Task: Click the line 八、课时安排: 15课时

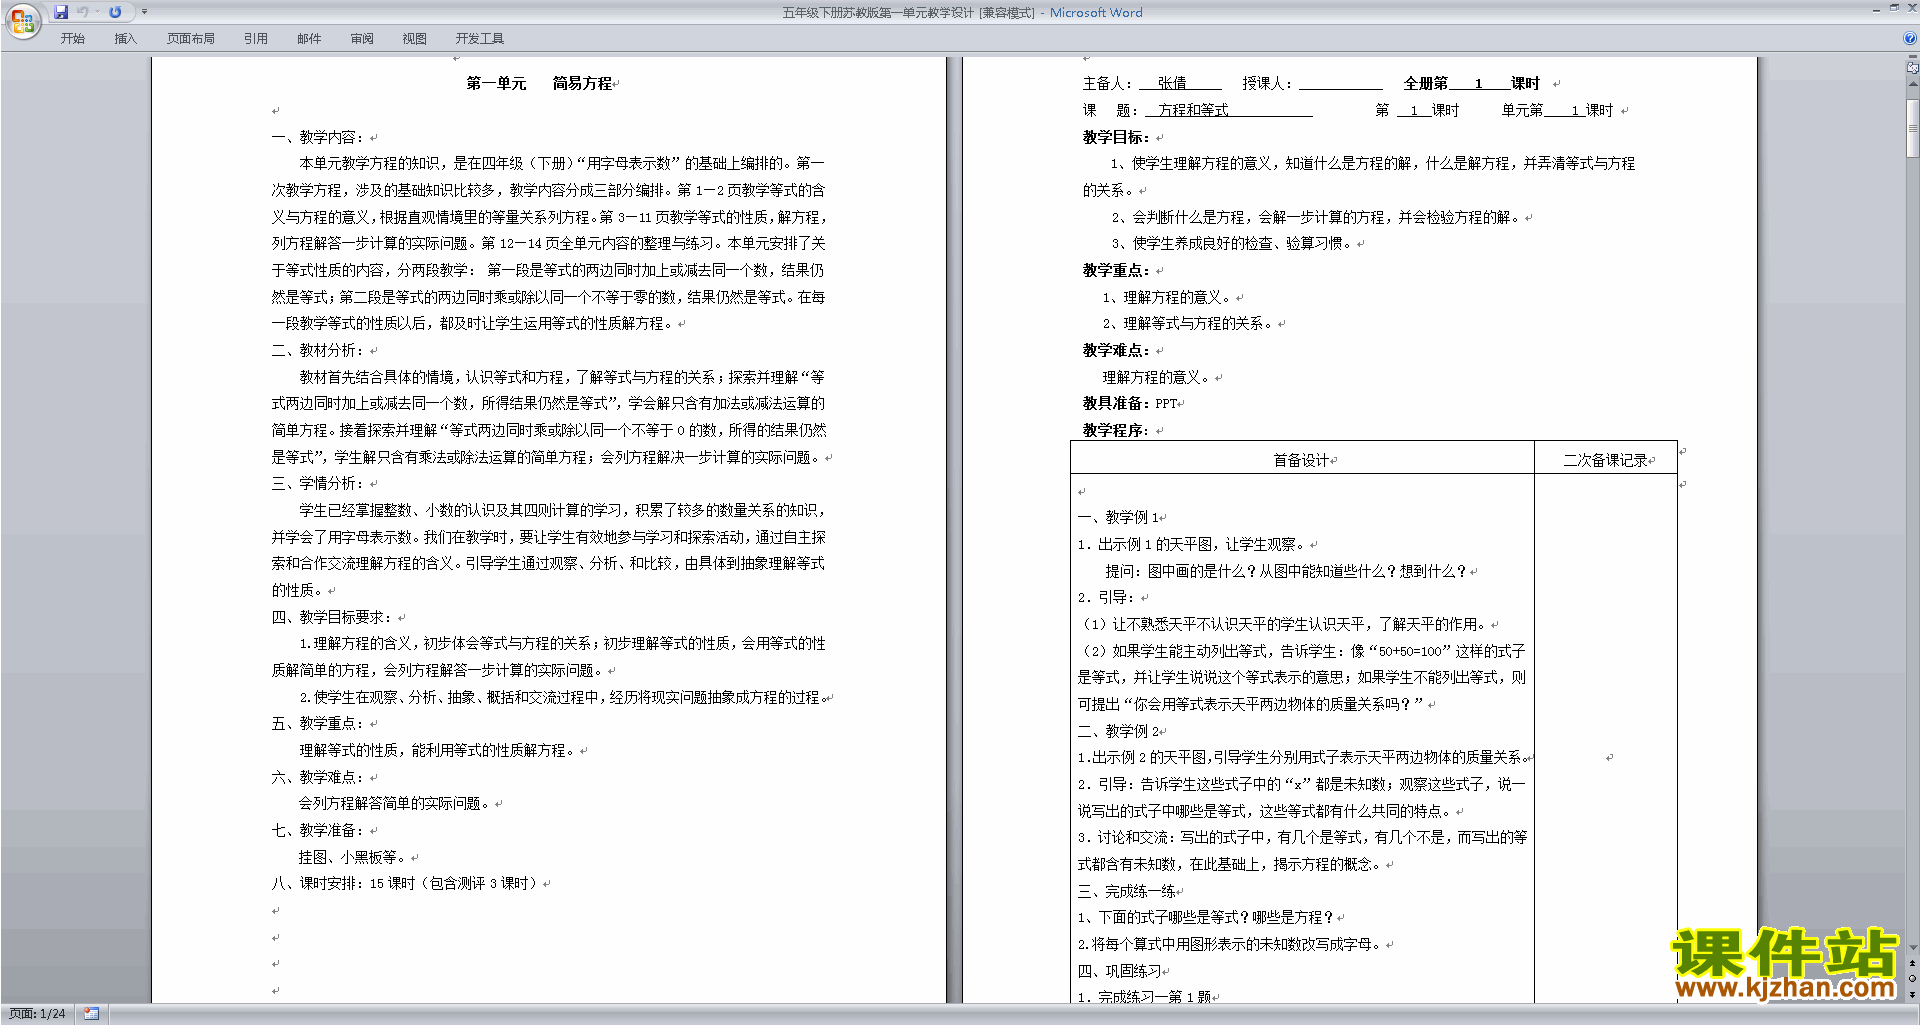Action: 406,884
